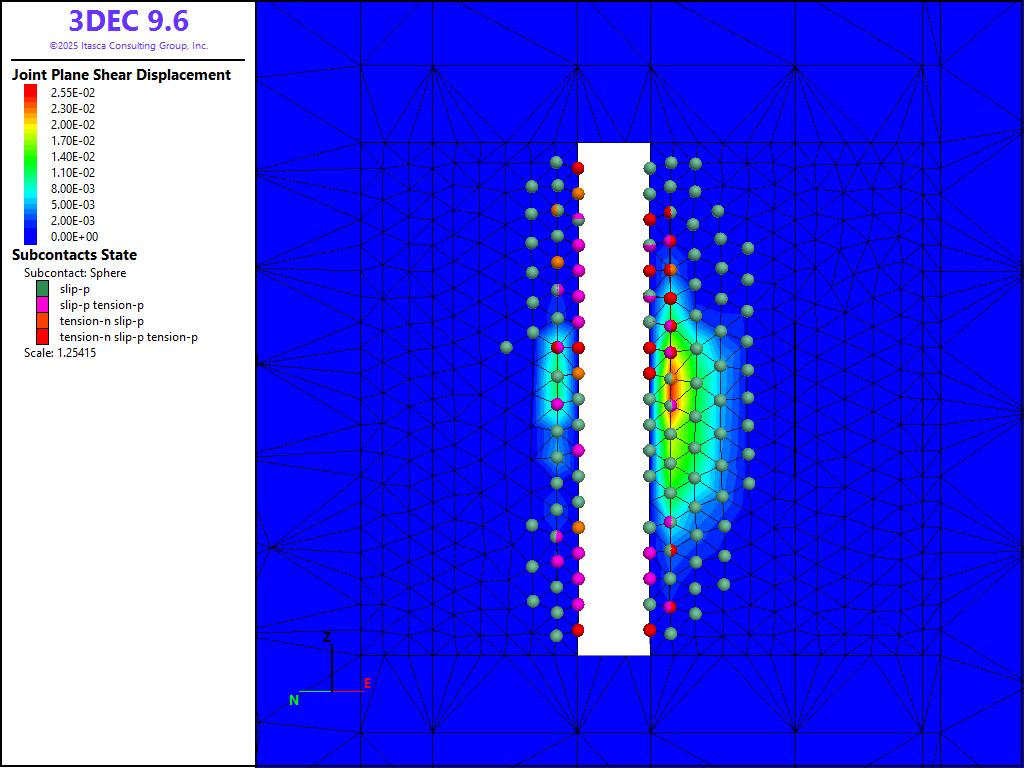The height and width of the screenshot is (768, 1024).
Task: Select the magenta slip-p tension-p swatch
Action: pyautogui.click(x=42, y=305)
